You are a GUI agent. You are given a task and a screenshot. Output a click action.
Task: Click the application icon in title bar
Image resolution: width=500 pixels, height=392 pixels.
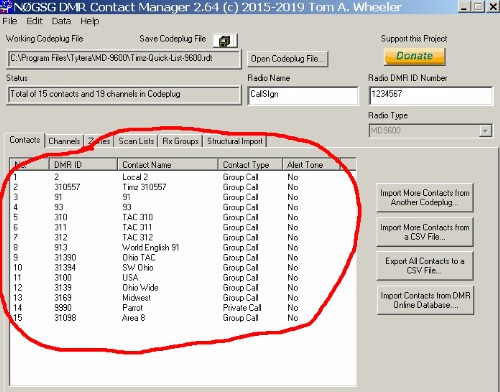pyautogui.click(x=6, y=7)
